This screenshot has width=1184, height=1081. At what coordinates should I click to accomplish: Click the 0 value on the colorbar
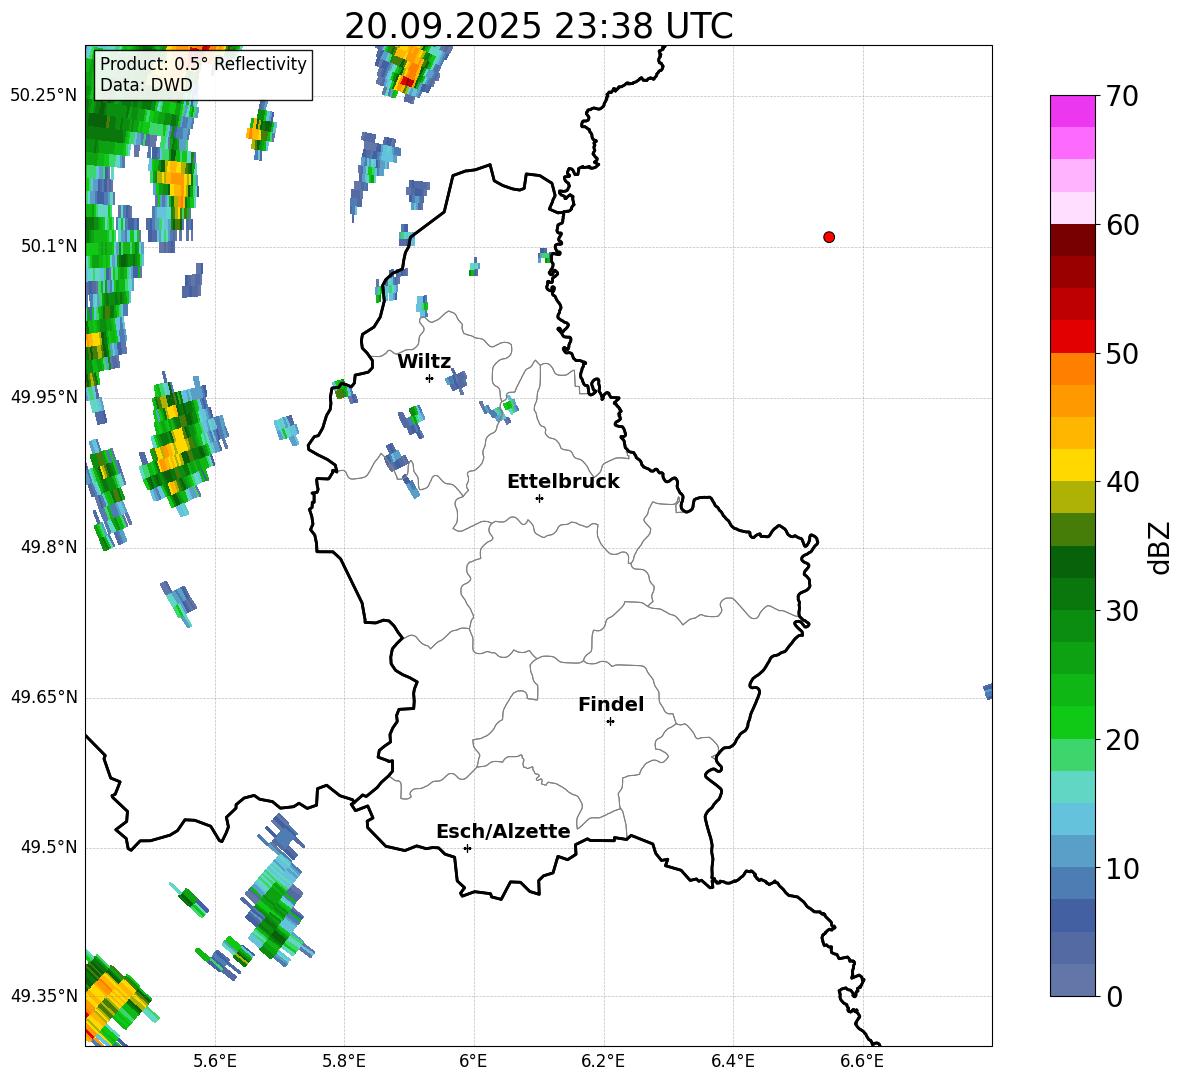tap(1114, 997)
